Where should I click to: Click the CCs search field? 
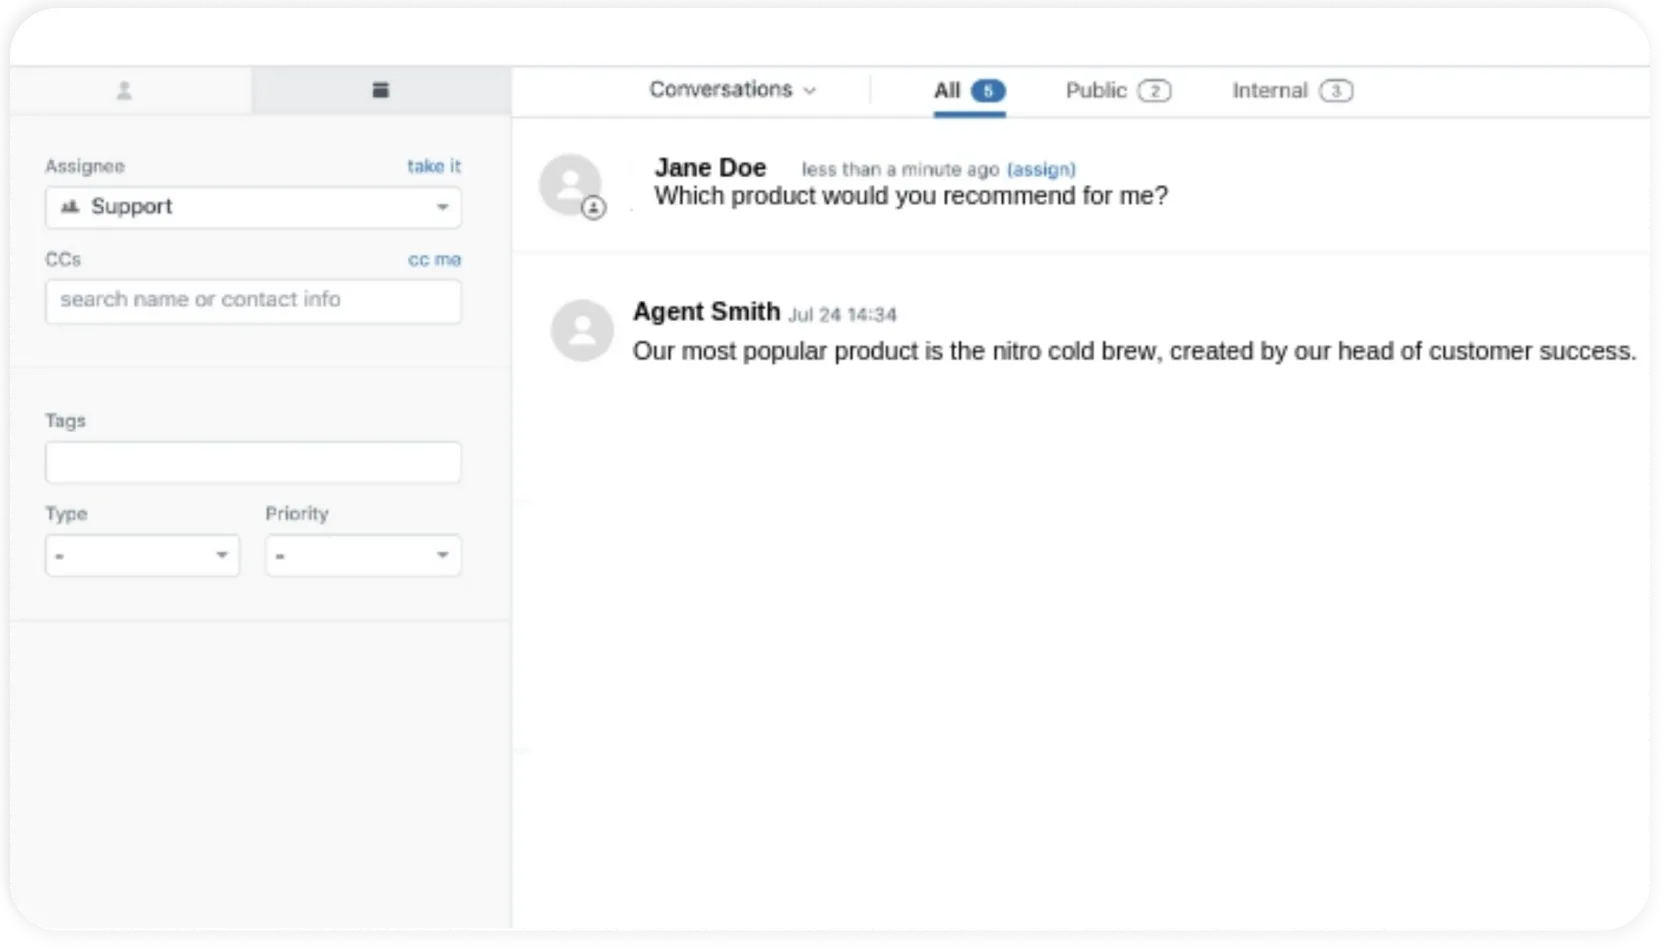click(252, 301)
